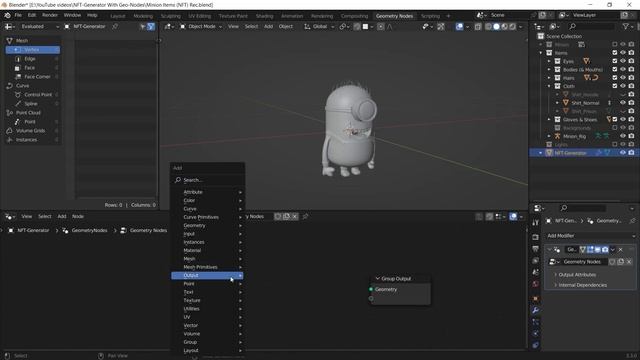Open Tool properties tab icon
The width and height of the screenshot is (640, 360).
(536, 222)
